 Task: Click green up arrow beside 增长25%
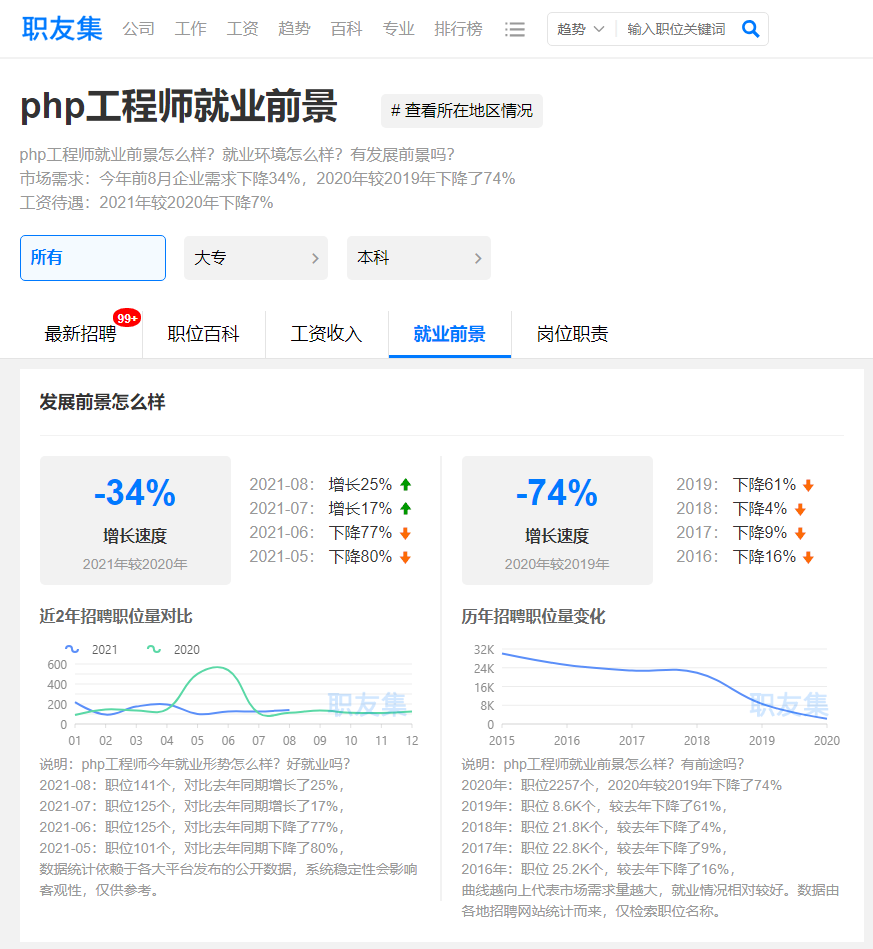coord(406,485)
